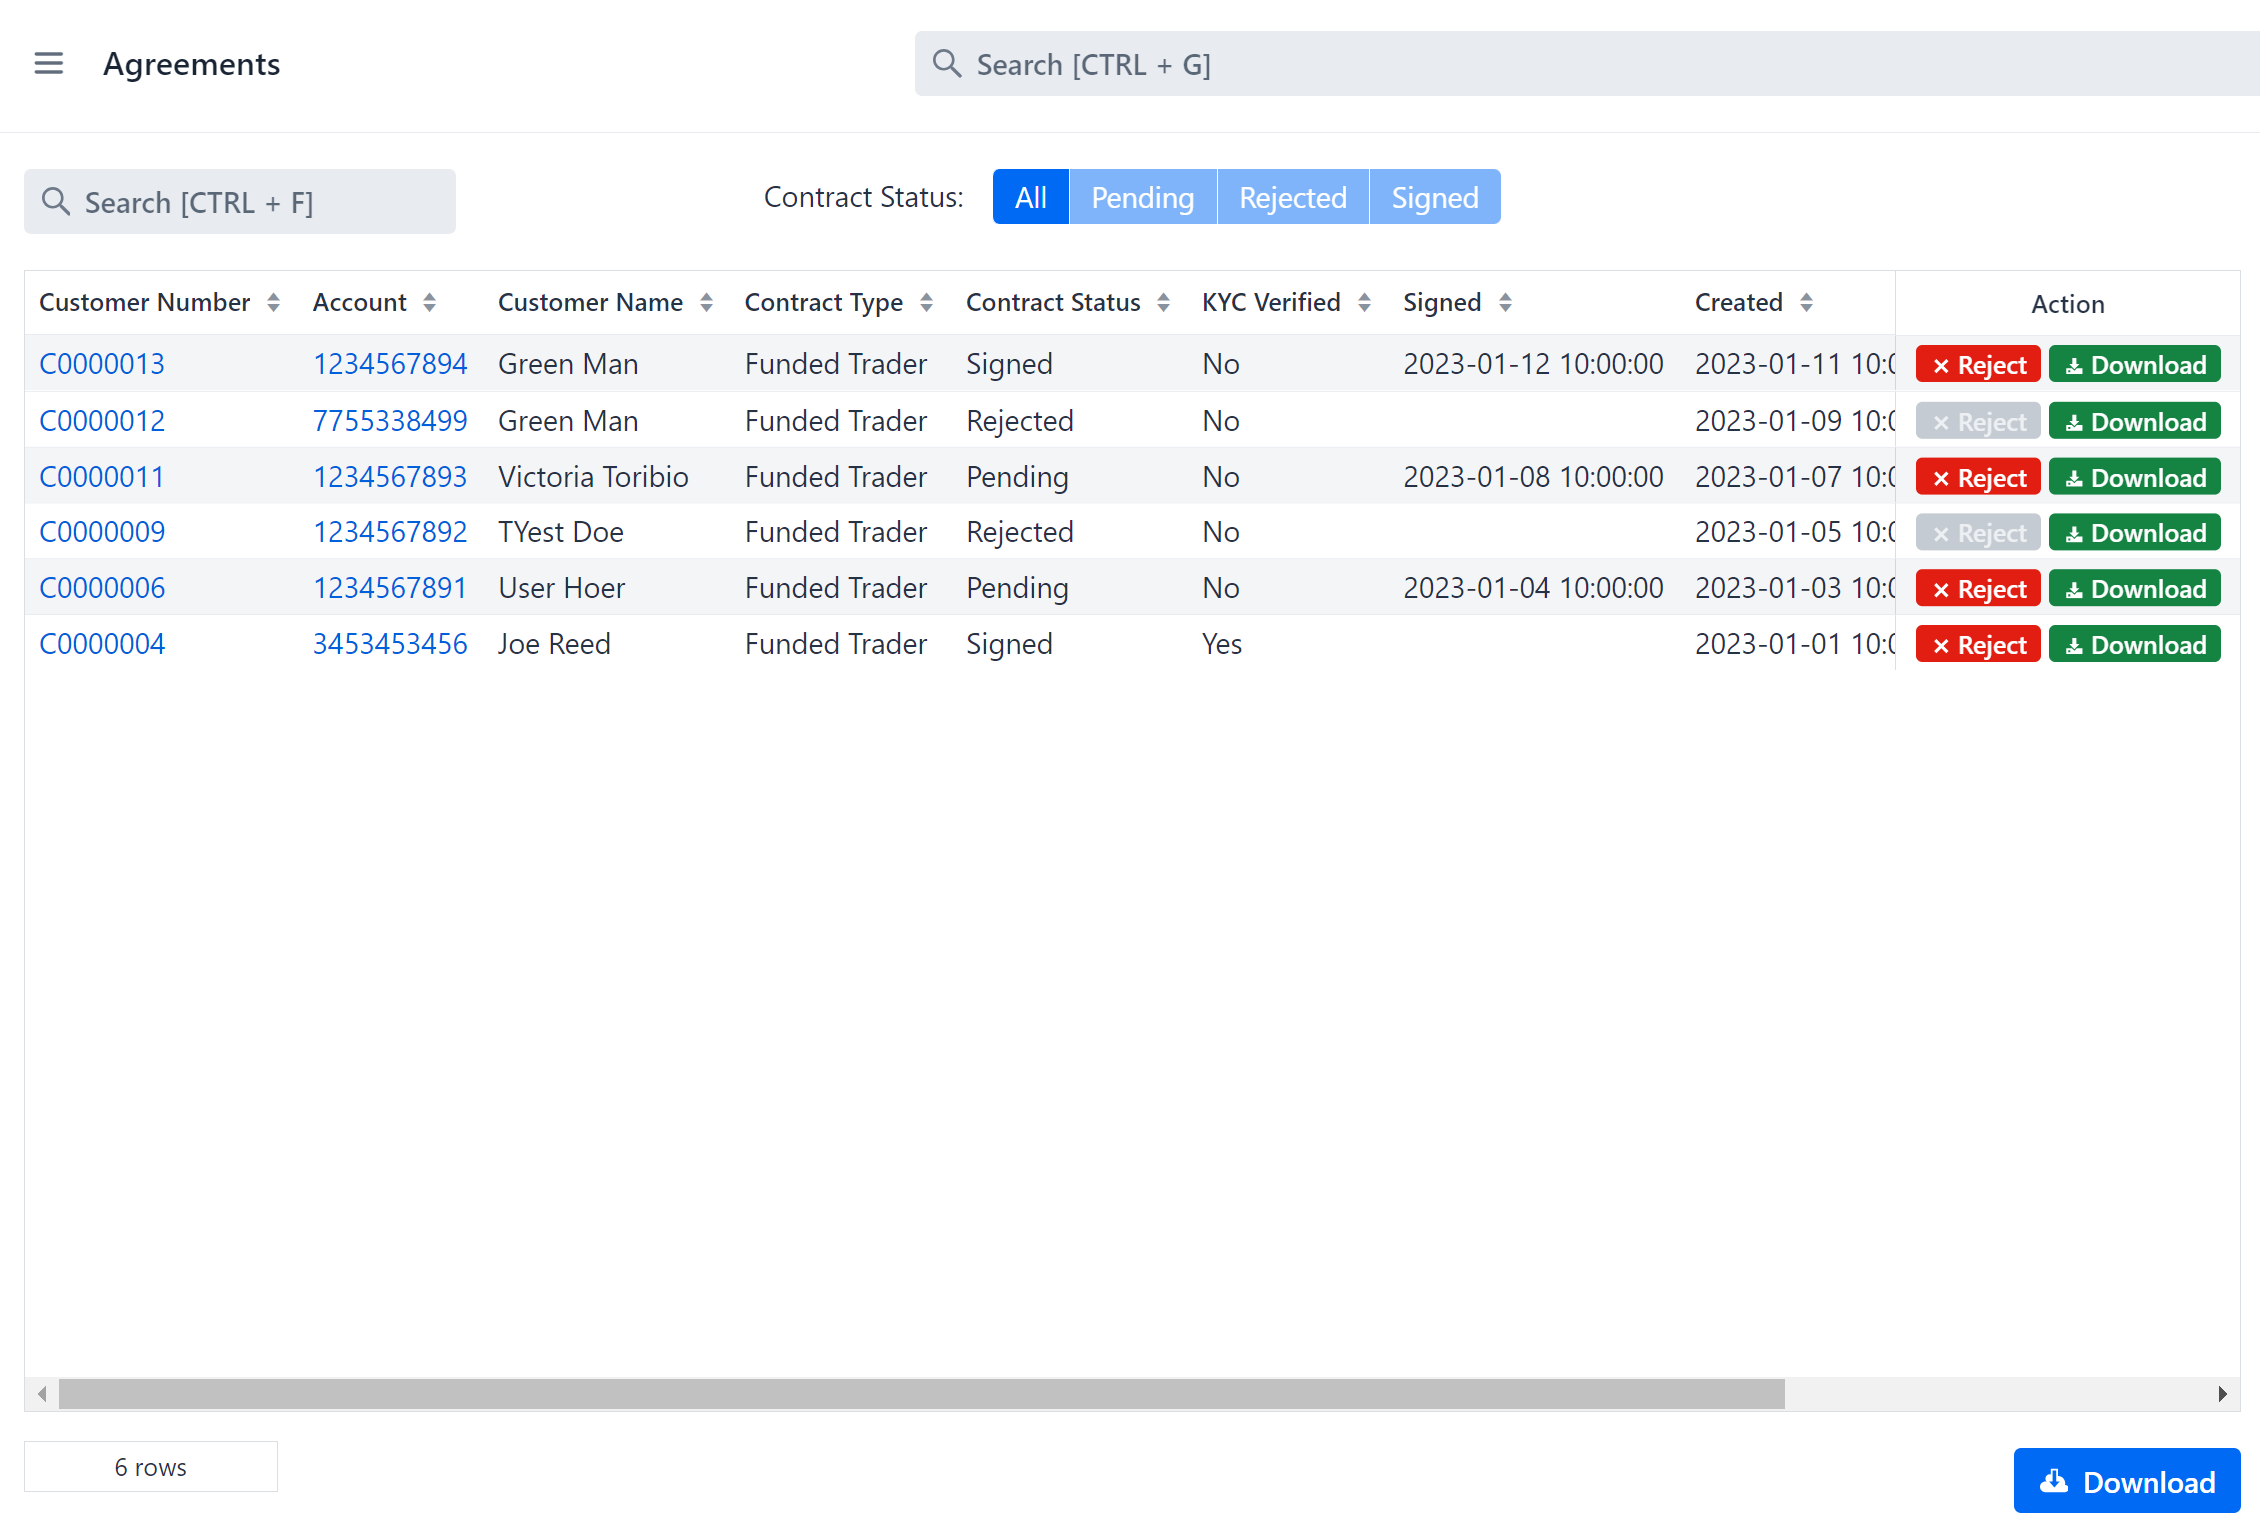This screenshot has height=1538, width=2260.
Task: Open the hamburger navigation menu
Action: coord(48,64)
